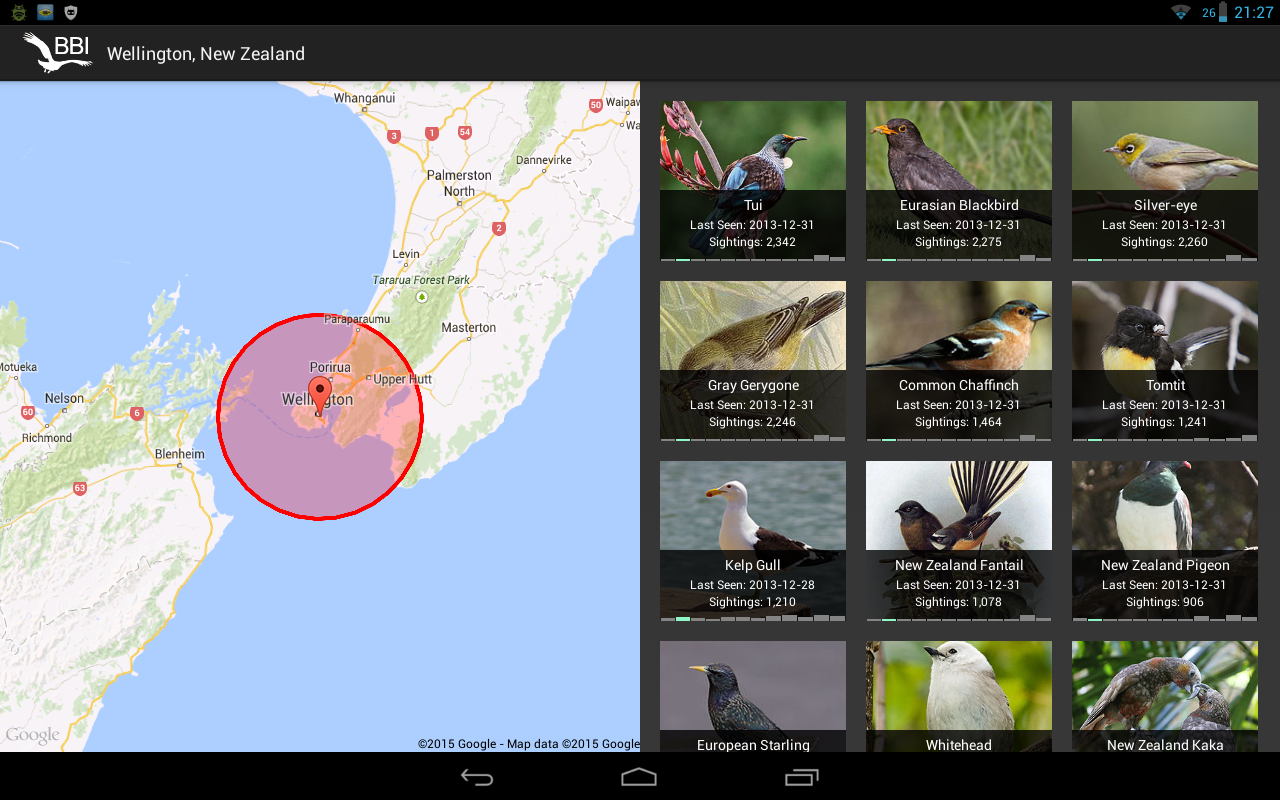The height and width of the screenshot is (800, 1280).
Task: View the New Zealand Kaka card
Action: [x=1164, y=700]
